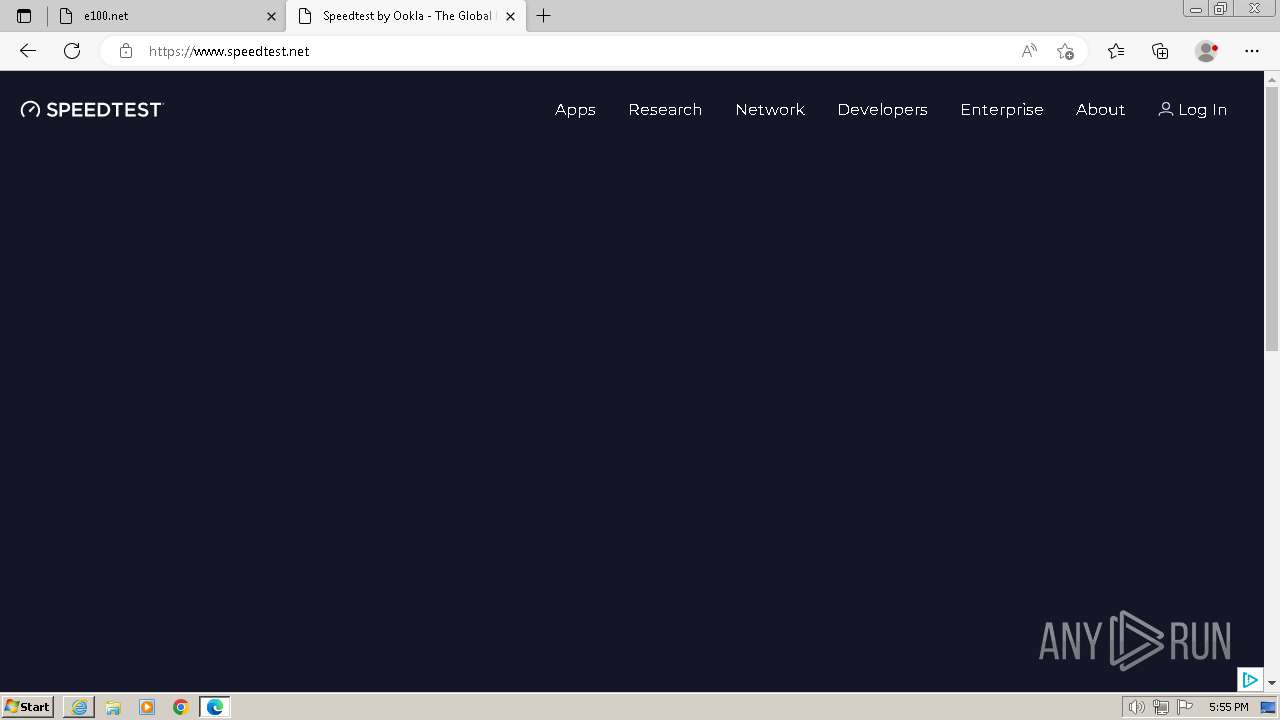The width and height of the screenshot is (1280, 720).
Task: Open the Read aloud icon
Action: (1029, 51)
